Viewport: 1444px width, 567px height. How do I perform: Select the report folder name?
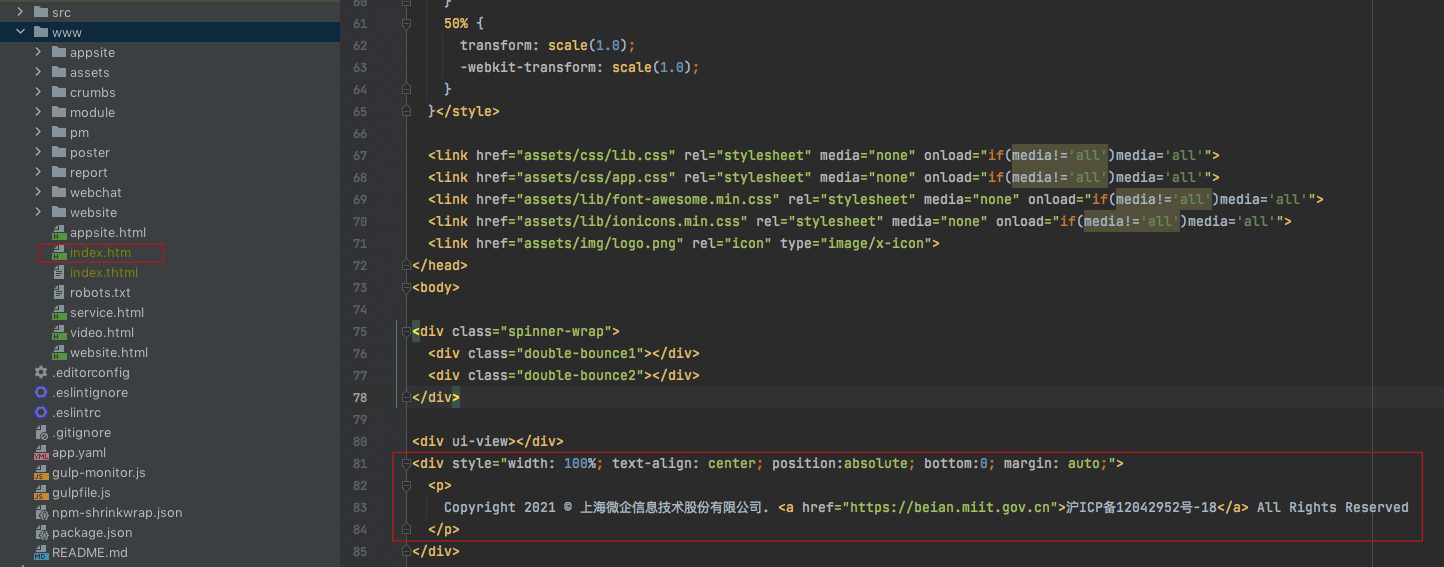coord(89,172)
